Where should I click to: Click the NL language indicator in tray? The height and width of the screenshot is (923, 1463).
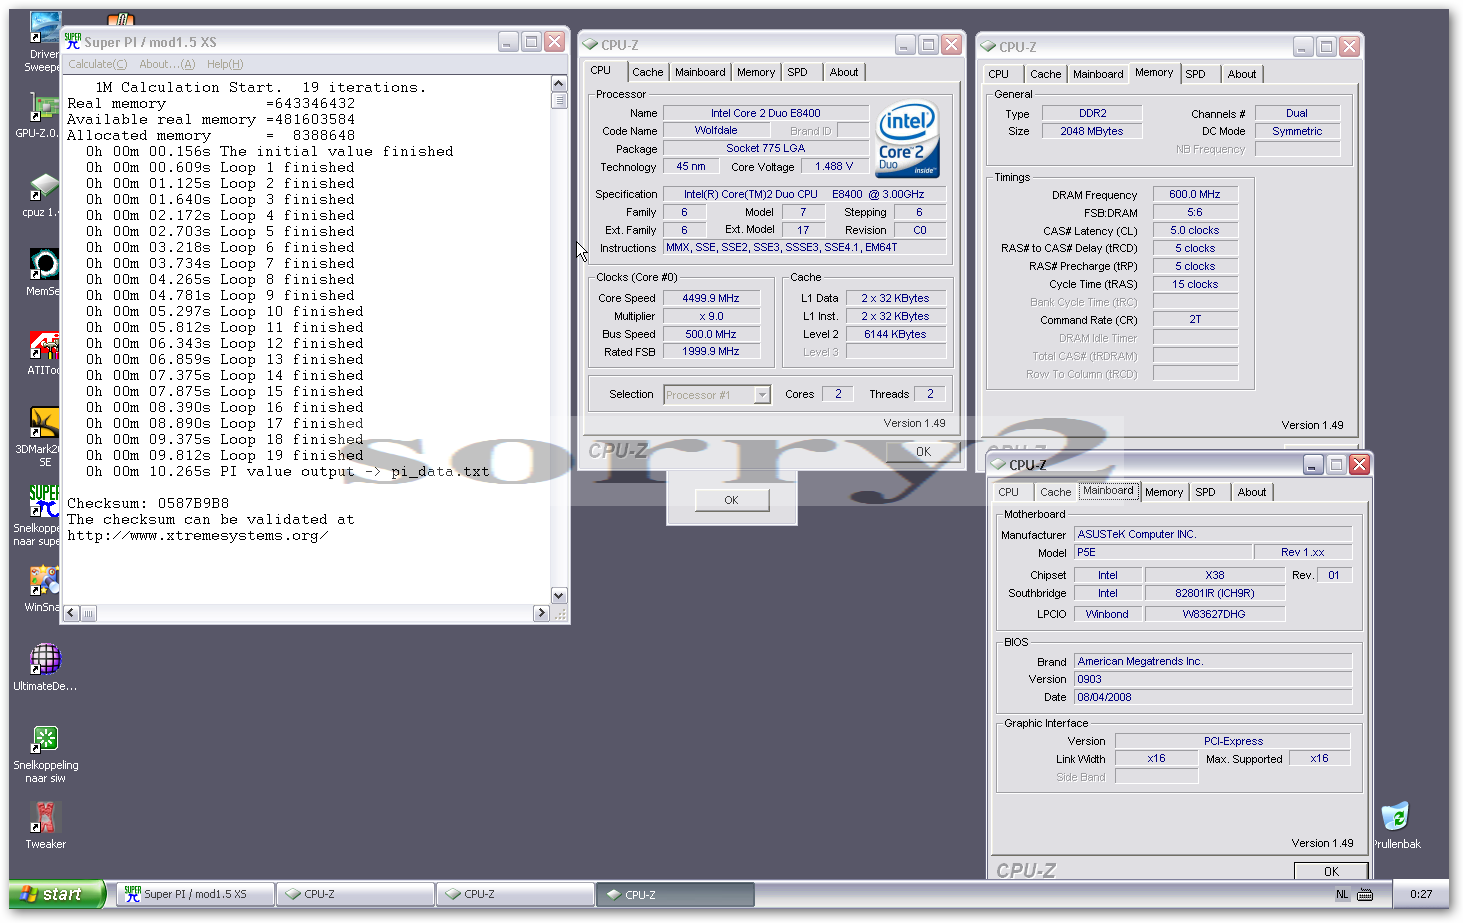click(1342, 895)
